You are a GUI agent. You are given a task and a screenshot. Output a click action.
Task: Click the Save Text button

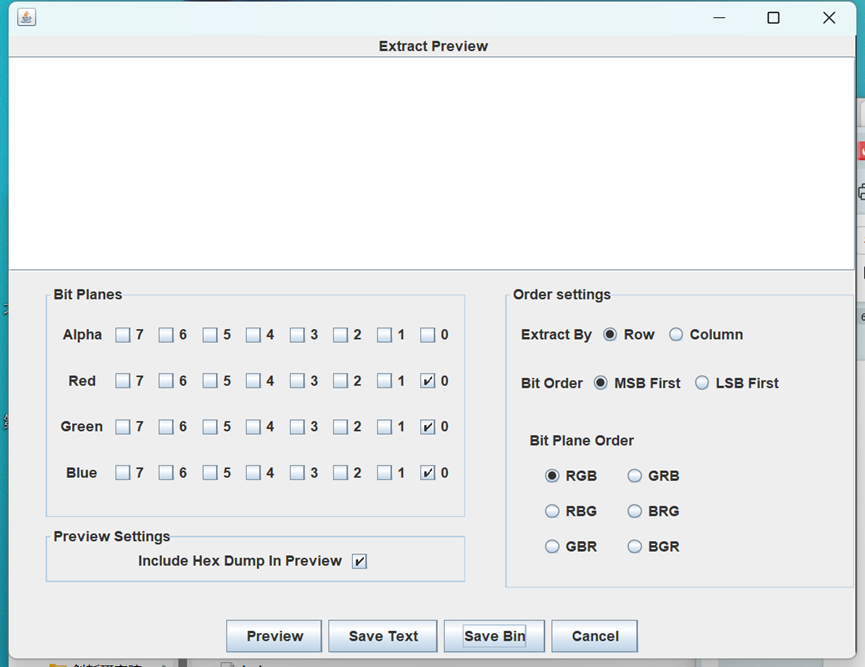click(x=383, y=636)
